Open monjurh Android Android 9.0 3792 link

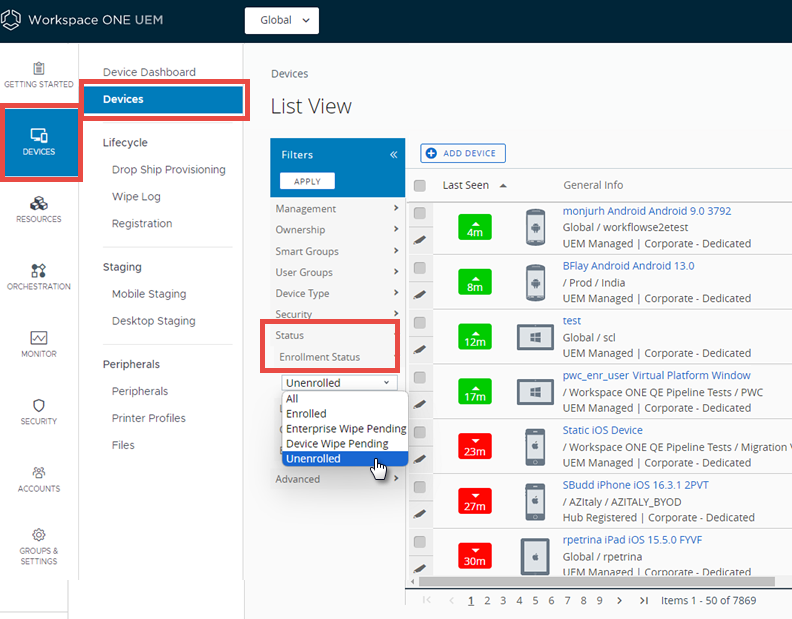[x=647, y=211]
